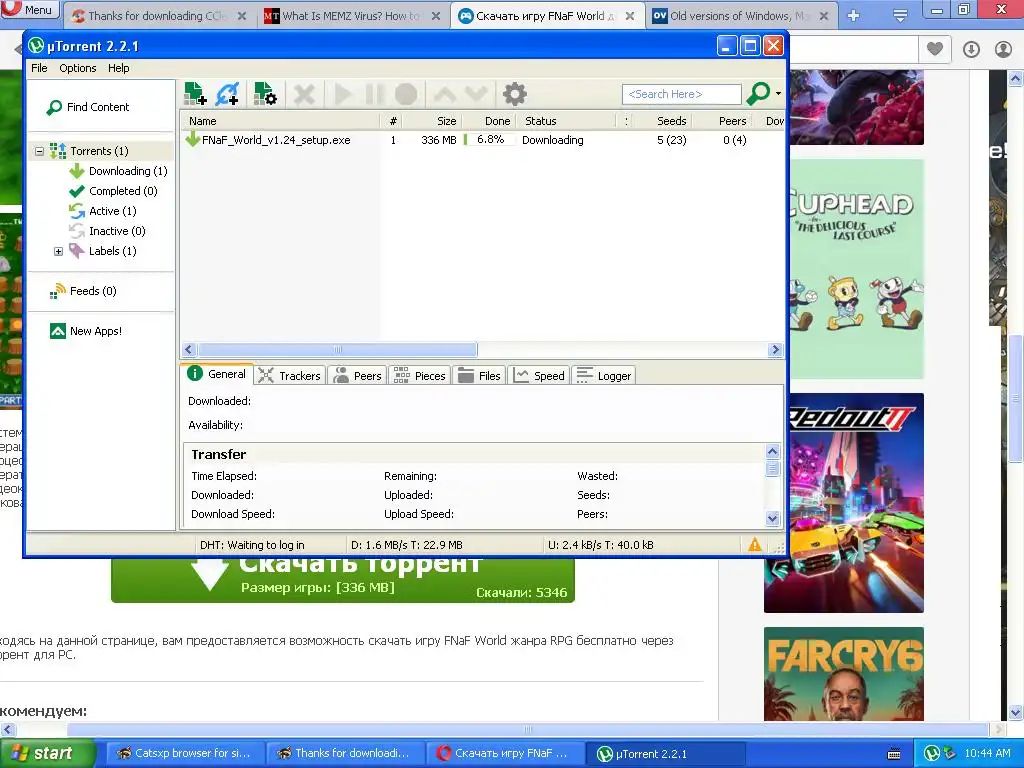Sort by Seeds column header
The height and width of the screenshot is (768, 1024).
661,121
